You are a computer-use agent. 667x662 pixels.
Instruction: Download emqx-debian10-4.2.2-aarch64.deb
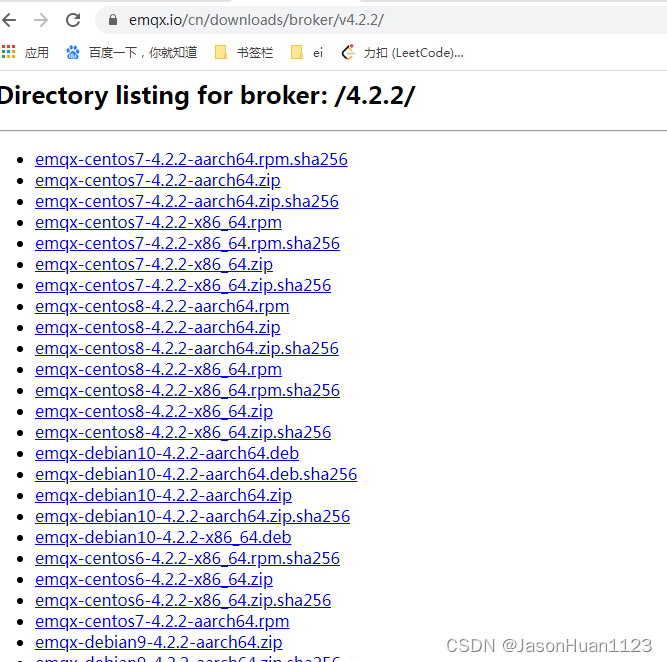tap(167, 454)
